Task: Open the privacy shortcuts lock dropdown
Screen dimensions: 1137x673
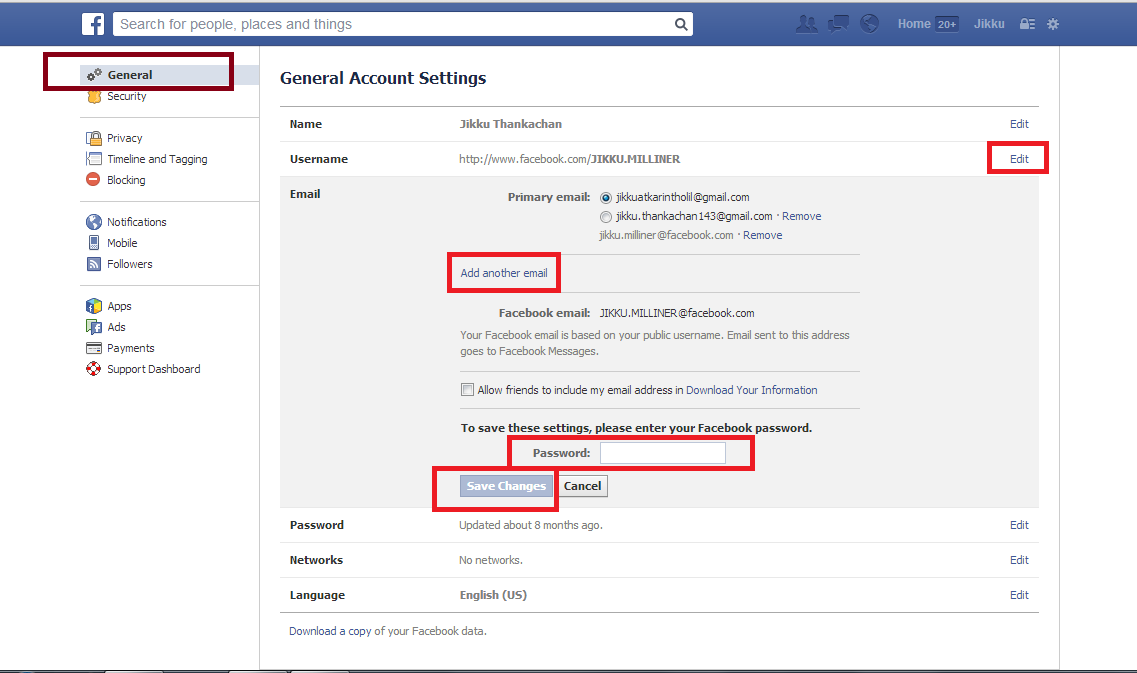Action: (1026, 22)
